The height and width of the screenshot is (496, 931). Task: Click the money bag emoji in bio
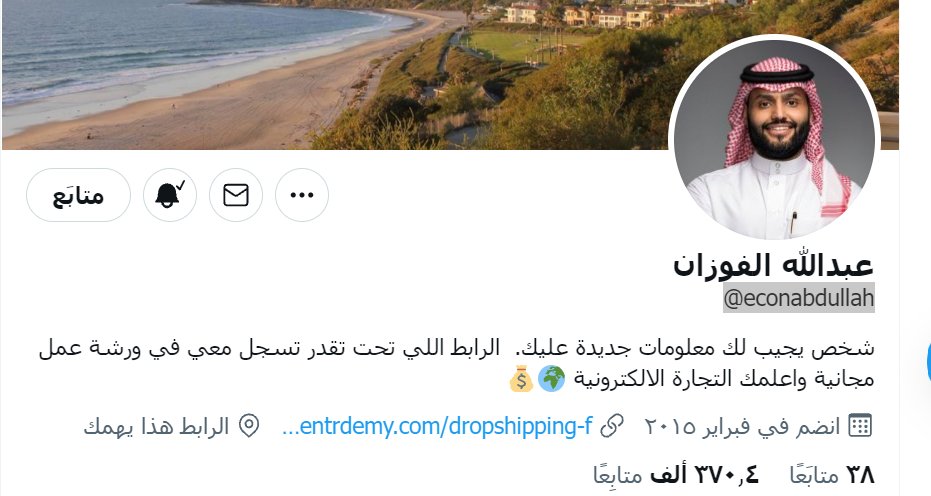point(521,380)
